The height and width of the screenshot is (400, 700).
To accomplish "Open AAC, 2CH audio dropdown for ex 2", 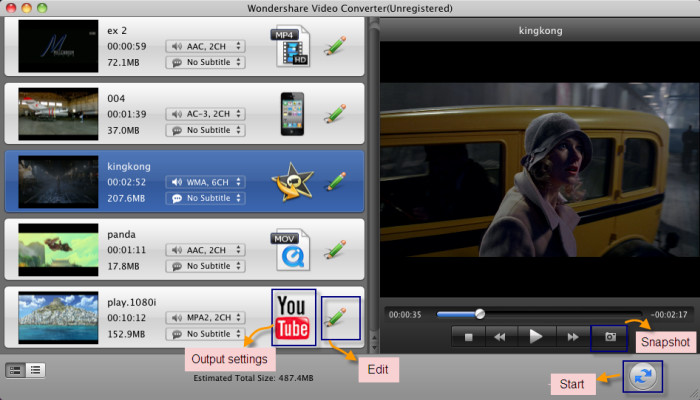I will pos(205,46).
